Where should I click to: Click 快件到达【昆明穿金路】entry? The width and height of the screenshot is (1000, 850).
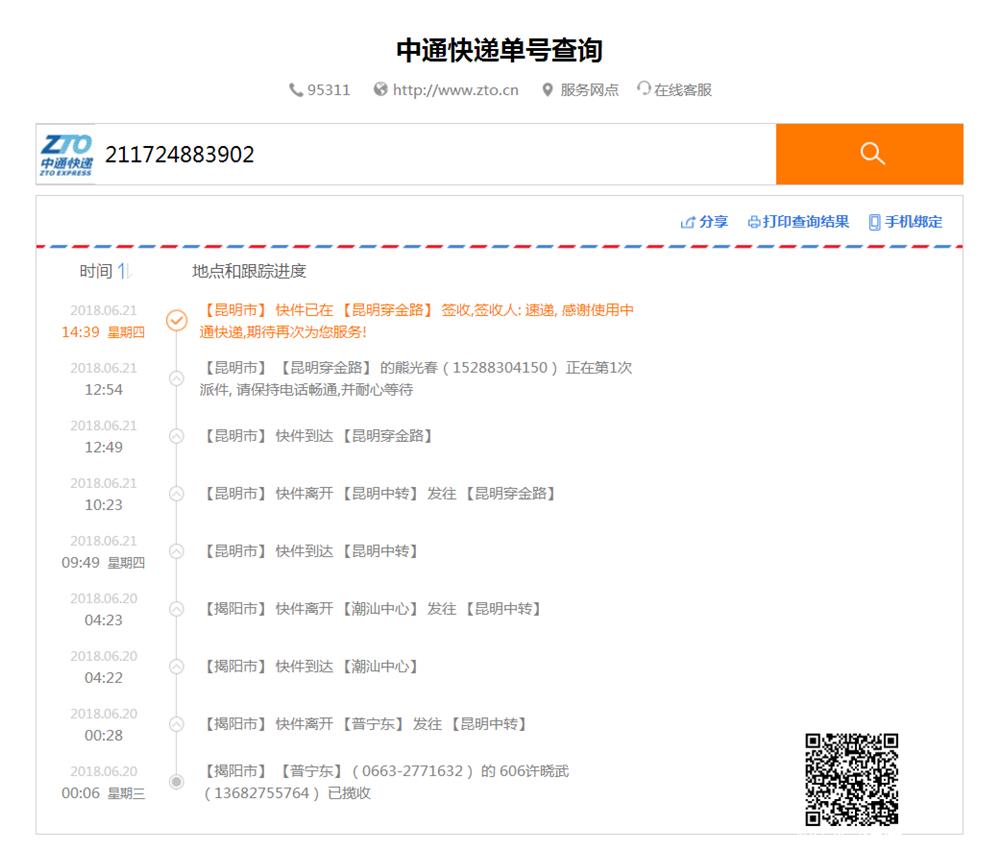pyautogui.click(x=319, y=436)
